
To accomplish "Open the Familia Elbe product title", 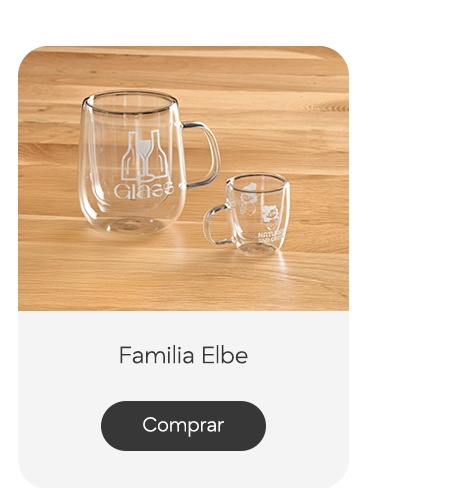I will click(183, 355).
